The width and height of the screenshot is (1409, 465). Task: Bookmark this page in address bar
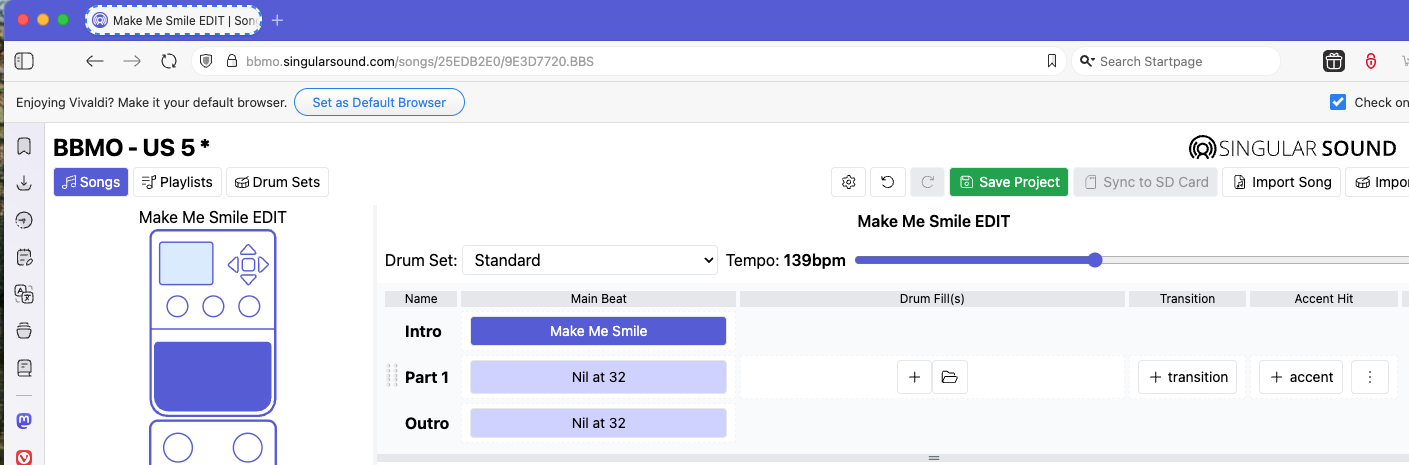[1052, 61]
